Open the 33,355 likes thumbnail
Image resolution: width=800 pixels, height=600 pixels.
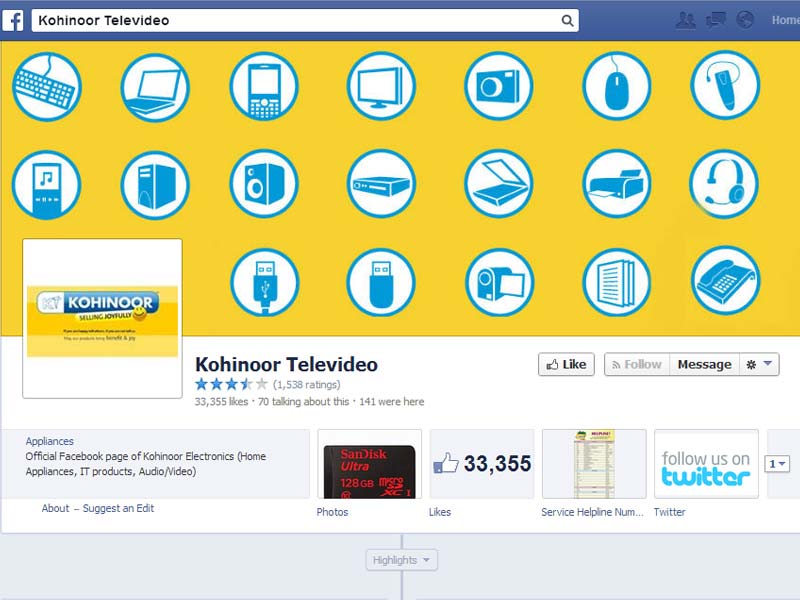click(x=482, y=464)
